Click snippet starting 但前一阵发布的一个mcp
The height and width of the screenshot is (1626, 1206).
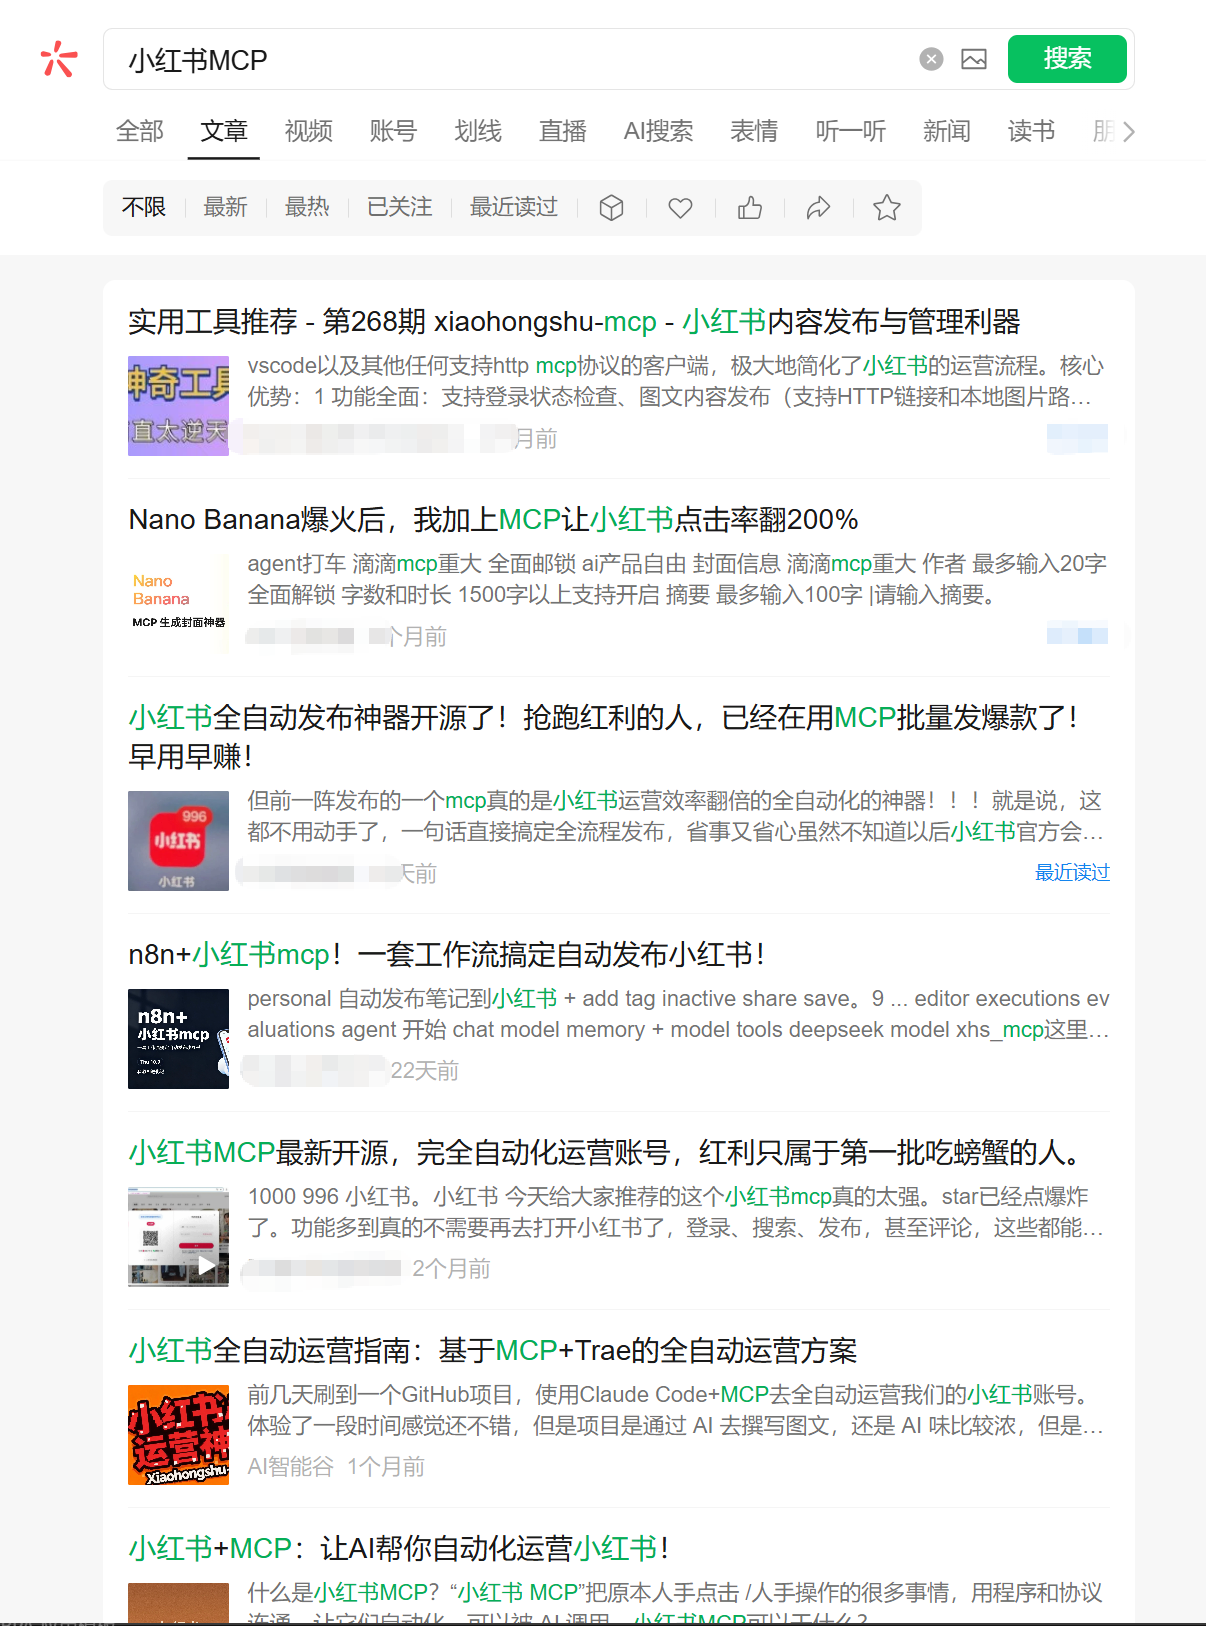pyautogui.click(x=678, y=816)
